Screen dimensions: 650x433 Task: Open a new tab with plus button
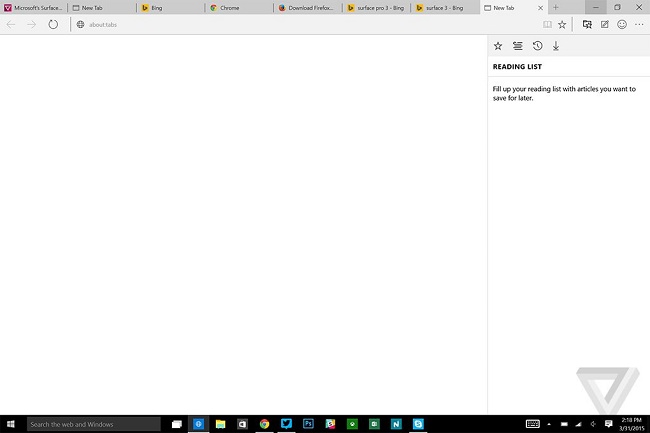[x=556, y=7]
